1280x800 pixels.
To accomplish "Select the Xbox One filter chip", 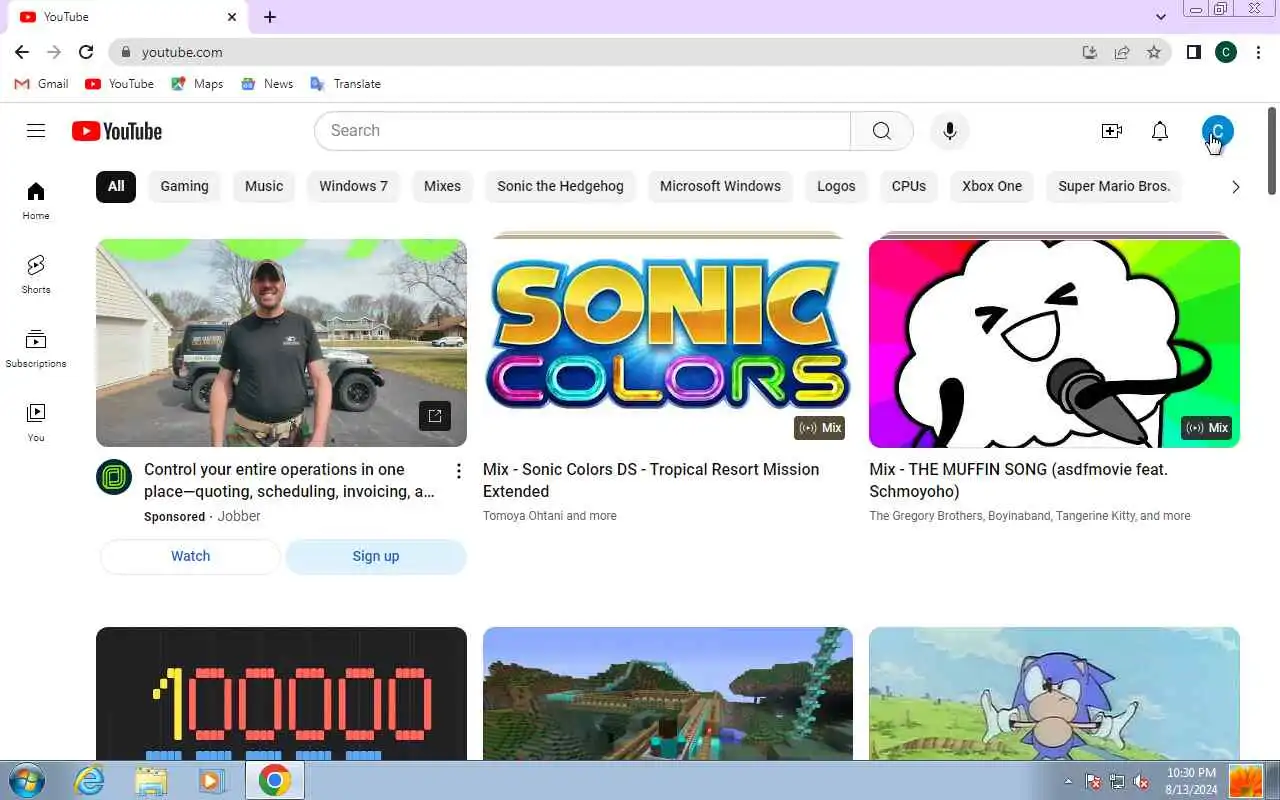I will click(x=992, y=186).
